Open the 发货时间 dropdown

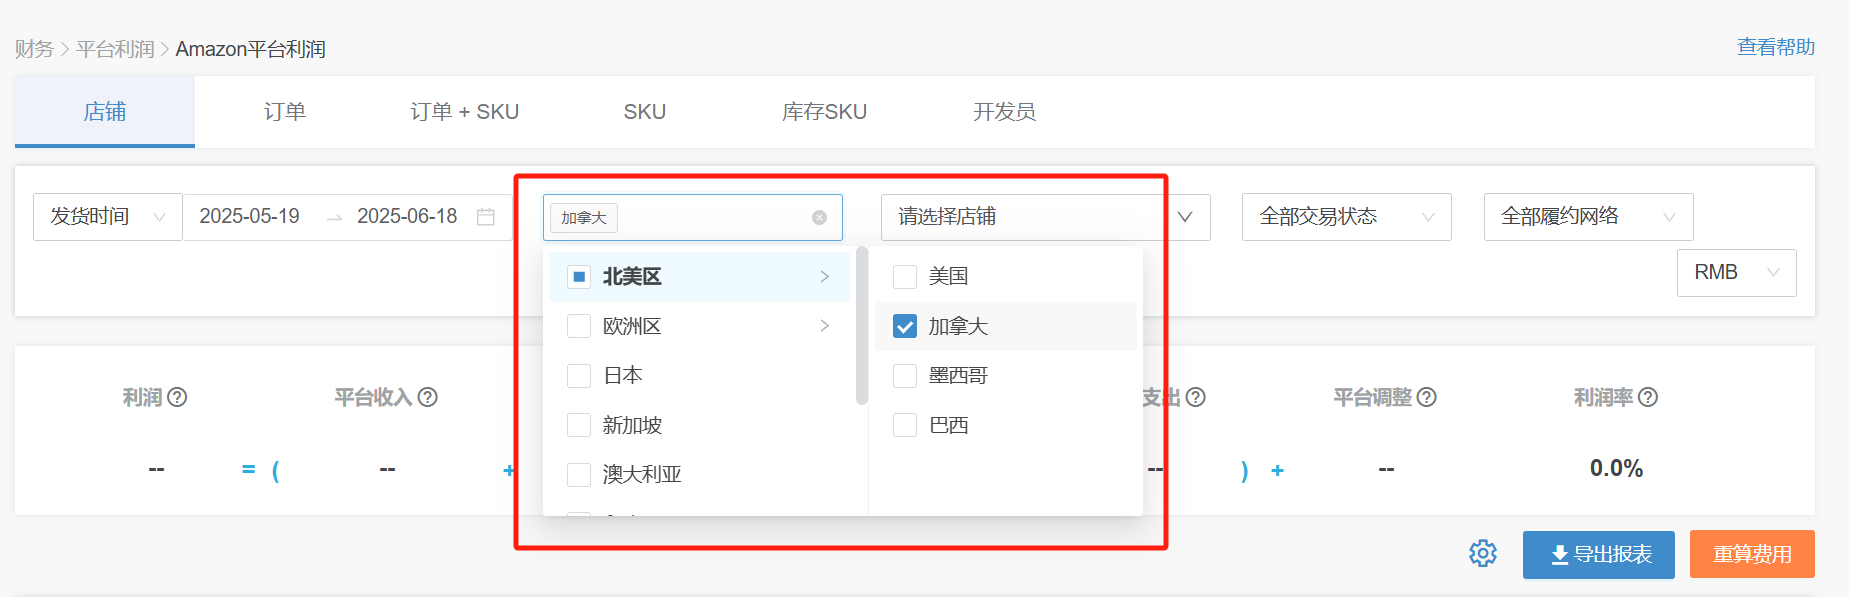tap(108, 217)
